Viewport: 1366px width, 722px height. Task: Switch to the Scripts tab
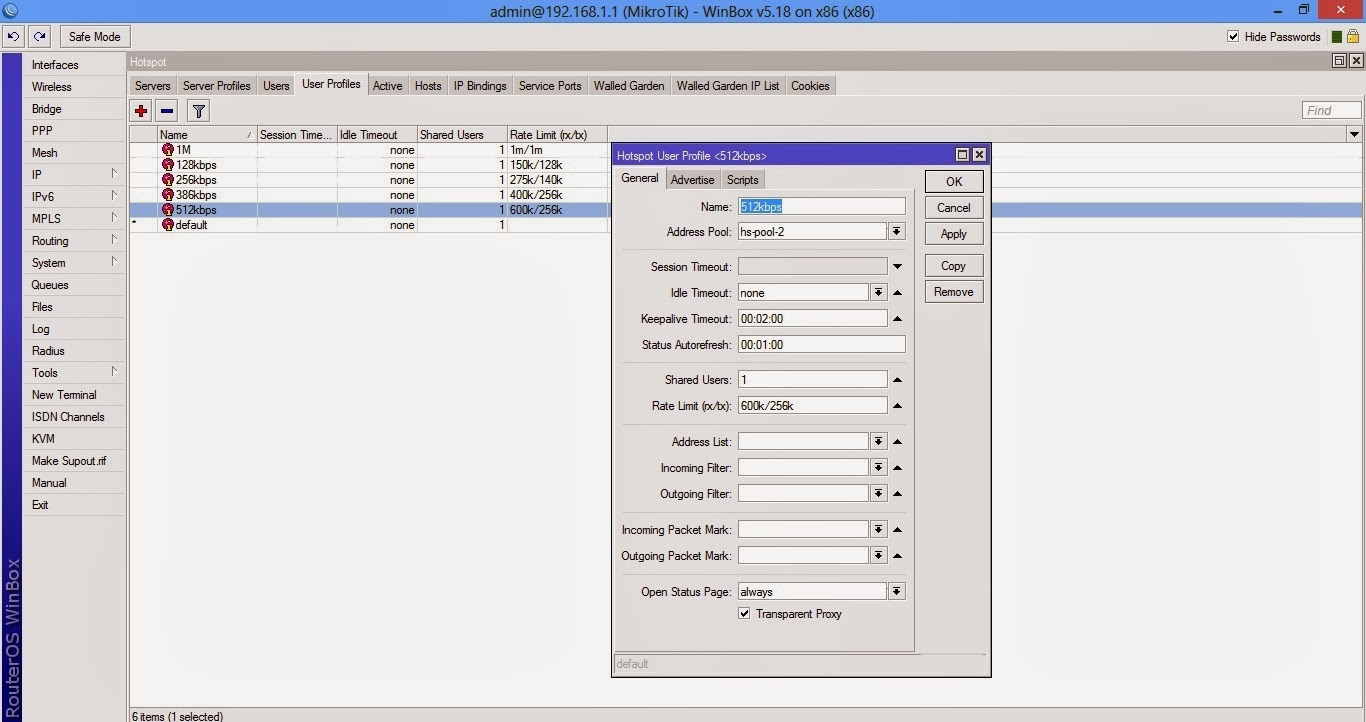point(742,180)
